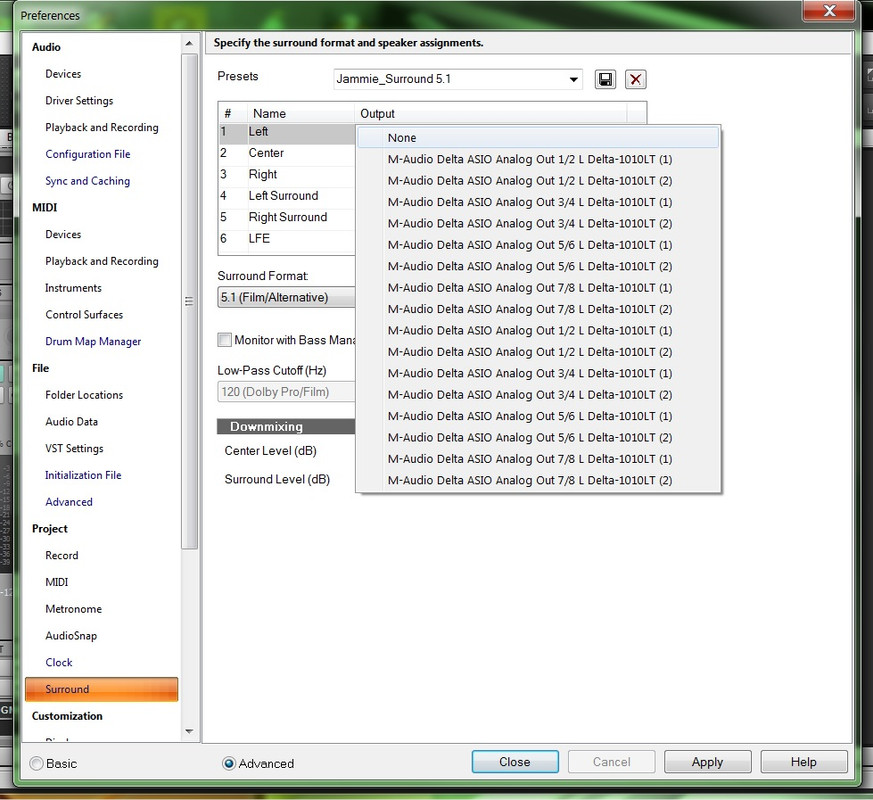Select the Right speaker row
The image size is (873, 800).
point(287,174)
